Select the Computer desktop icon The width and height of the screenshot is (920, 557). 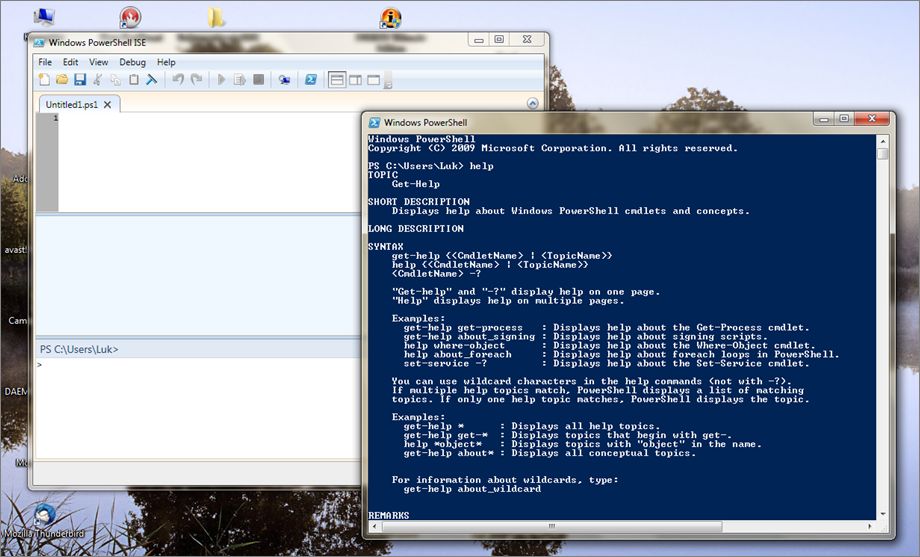click(x=44, y=16)
